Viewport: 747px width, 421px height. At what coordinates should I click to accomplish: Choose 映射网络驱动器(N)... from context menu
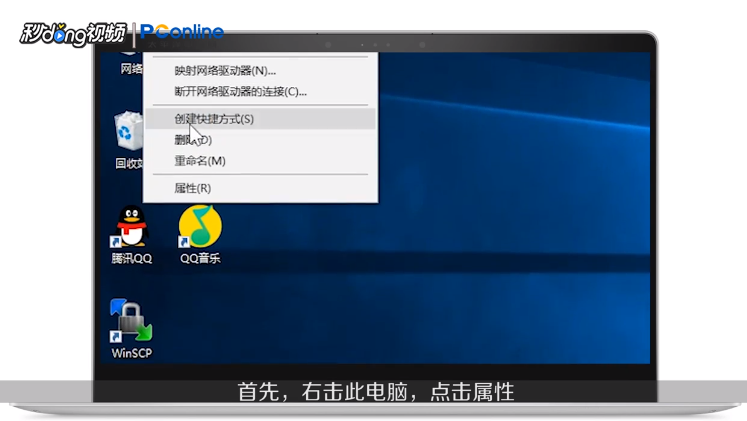pos(260,70)
